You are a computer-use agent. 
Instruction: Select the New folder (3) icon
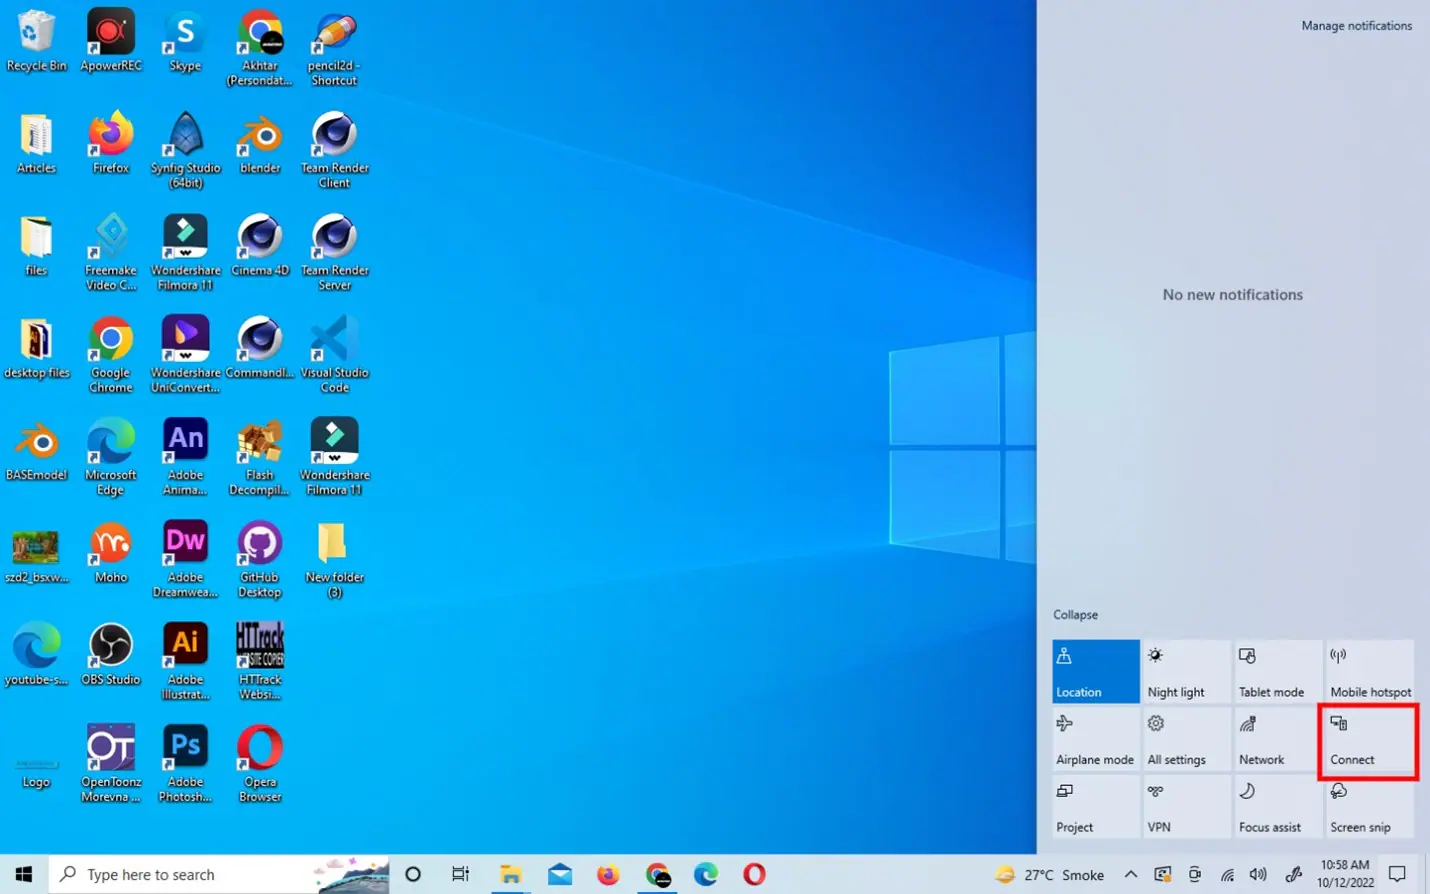tap(334, 559)
